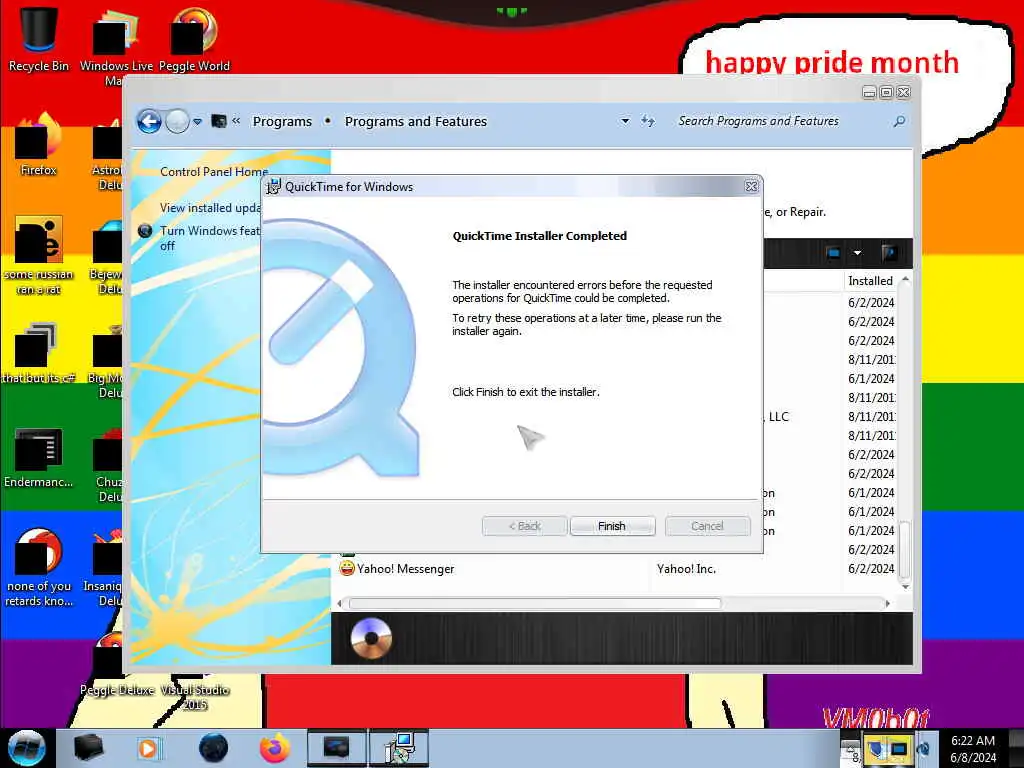Click the horizontal scrollbar thumb under program list
This screenshot has width=1024, height=768.
pos(535,603)
